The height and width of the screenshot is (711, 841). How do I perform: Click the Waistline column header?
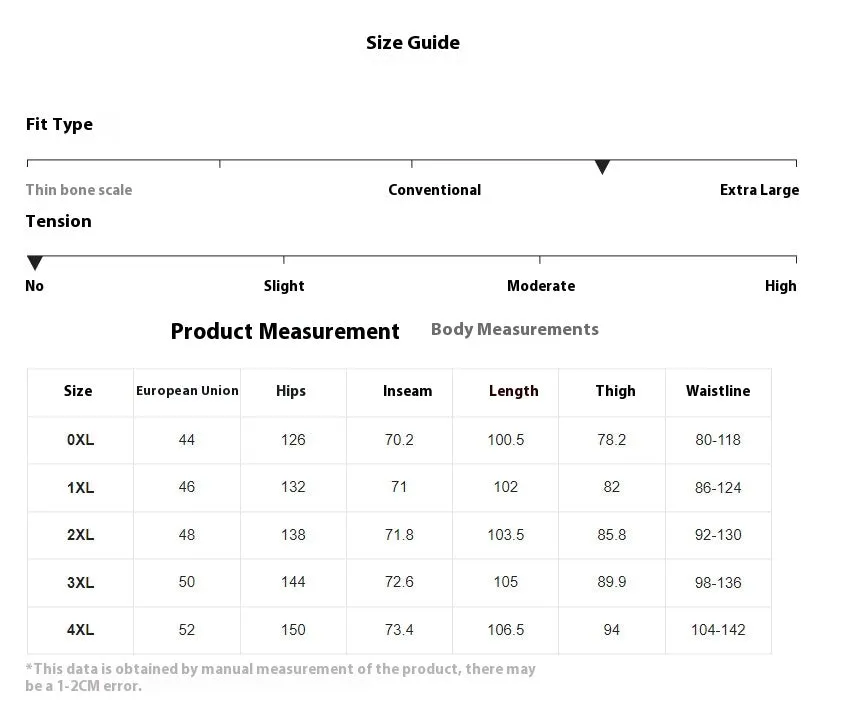(718, 391)
